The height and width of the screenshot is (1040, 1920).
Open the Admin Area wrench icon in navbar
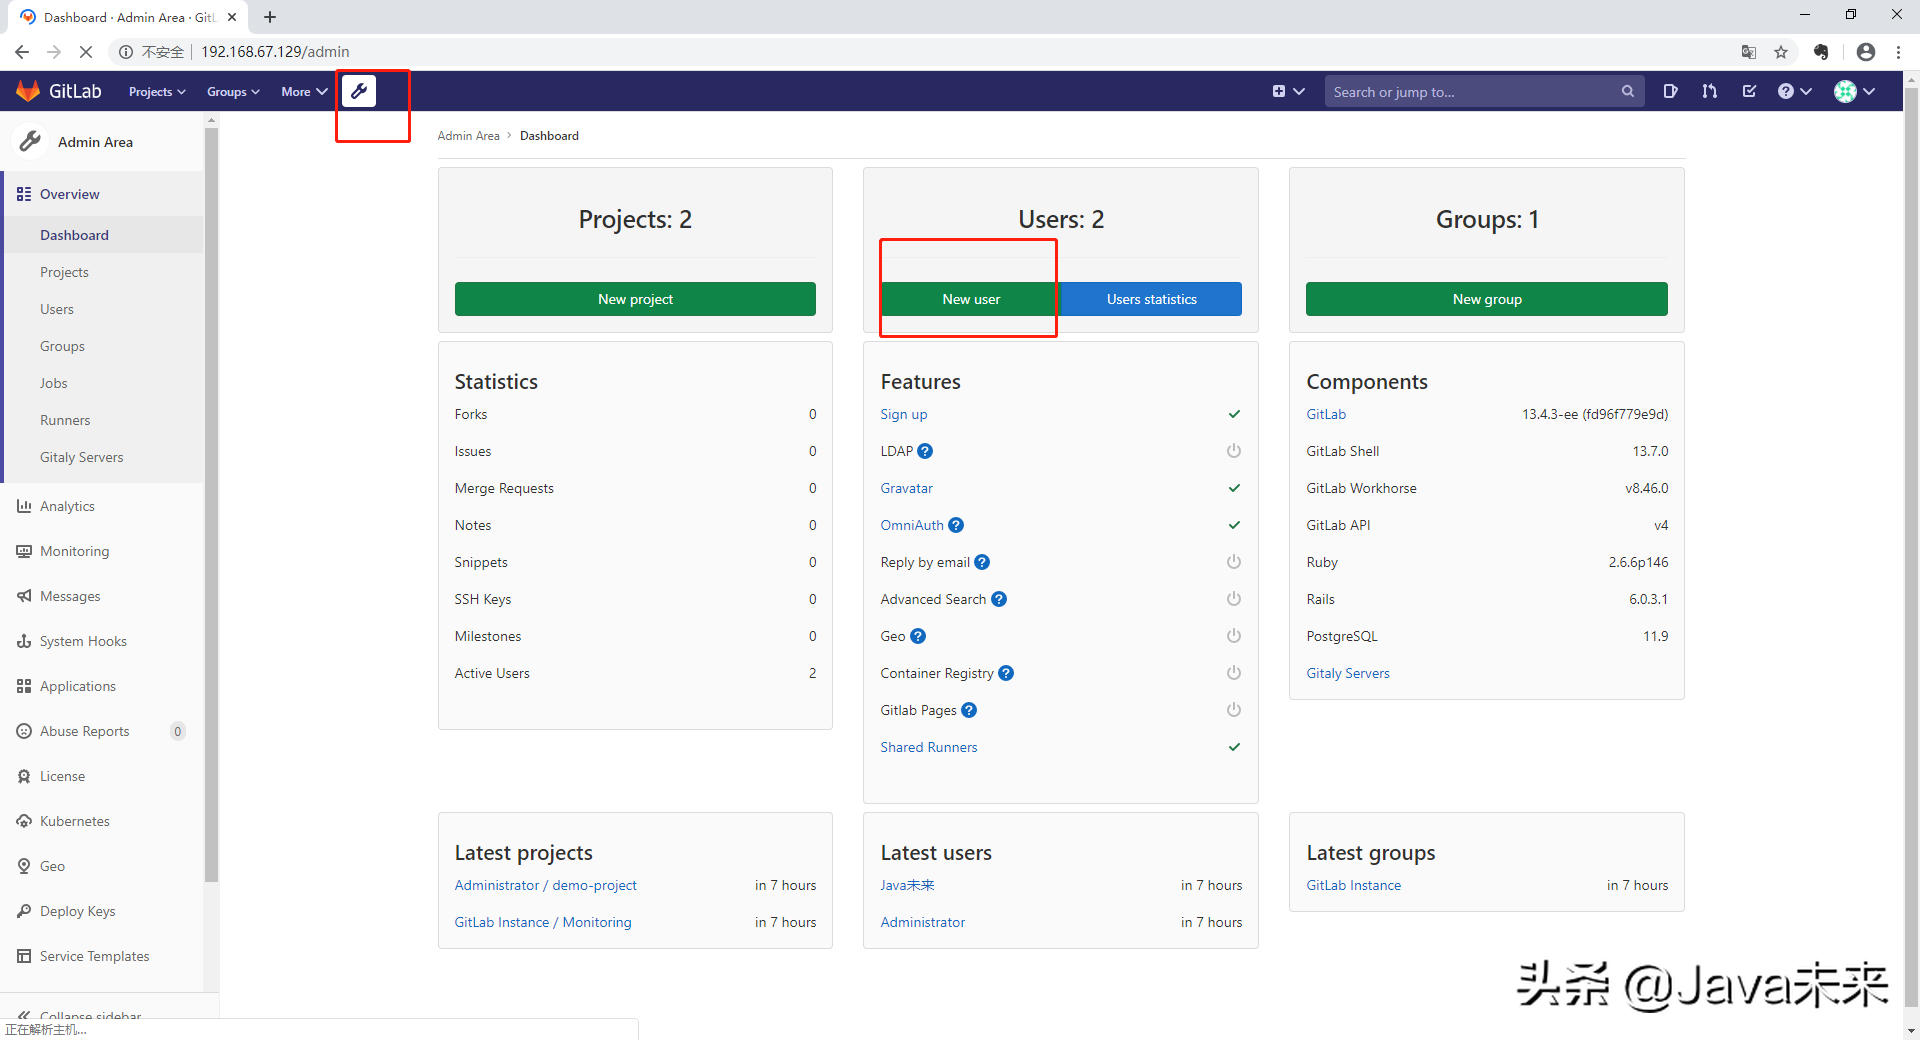point(359,91)
